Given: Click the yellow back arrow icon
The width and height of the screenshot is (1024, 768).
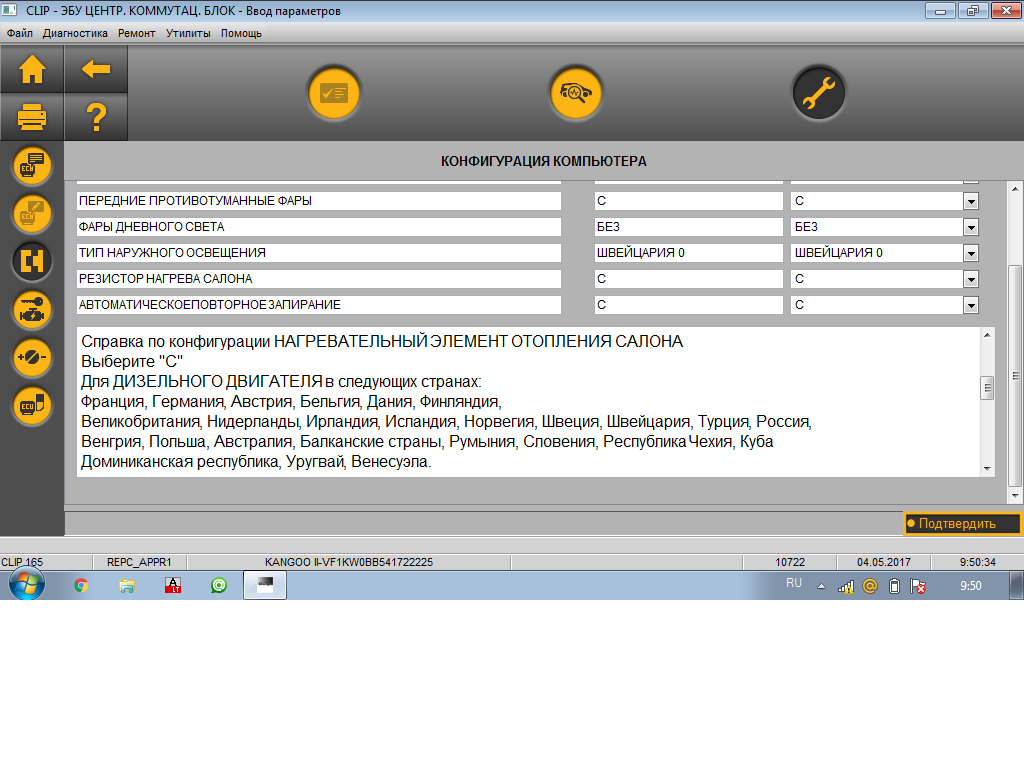Looking at the screenshot, I should coord(96,69).
